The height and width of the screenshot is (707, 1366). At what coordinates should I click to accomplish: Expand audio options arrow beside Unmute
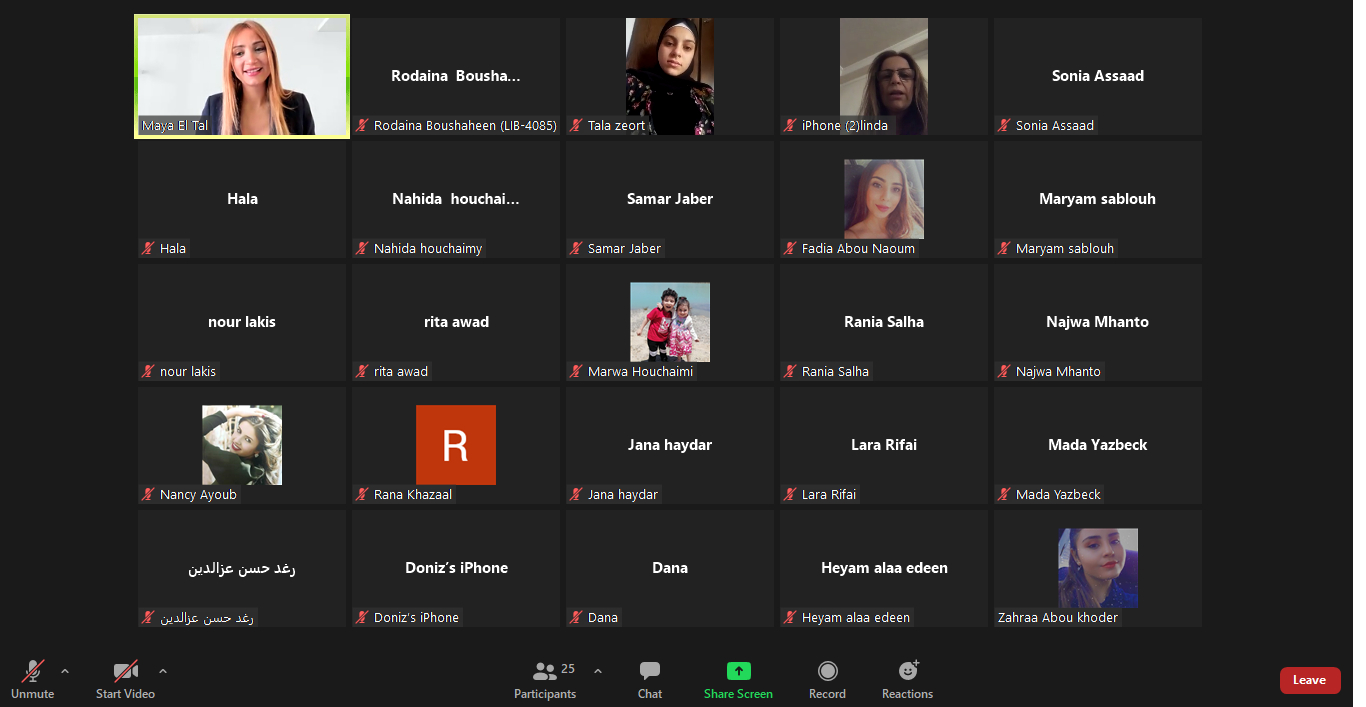tap(65, 671)
